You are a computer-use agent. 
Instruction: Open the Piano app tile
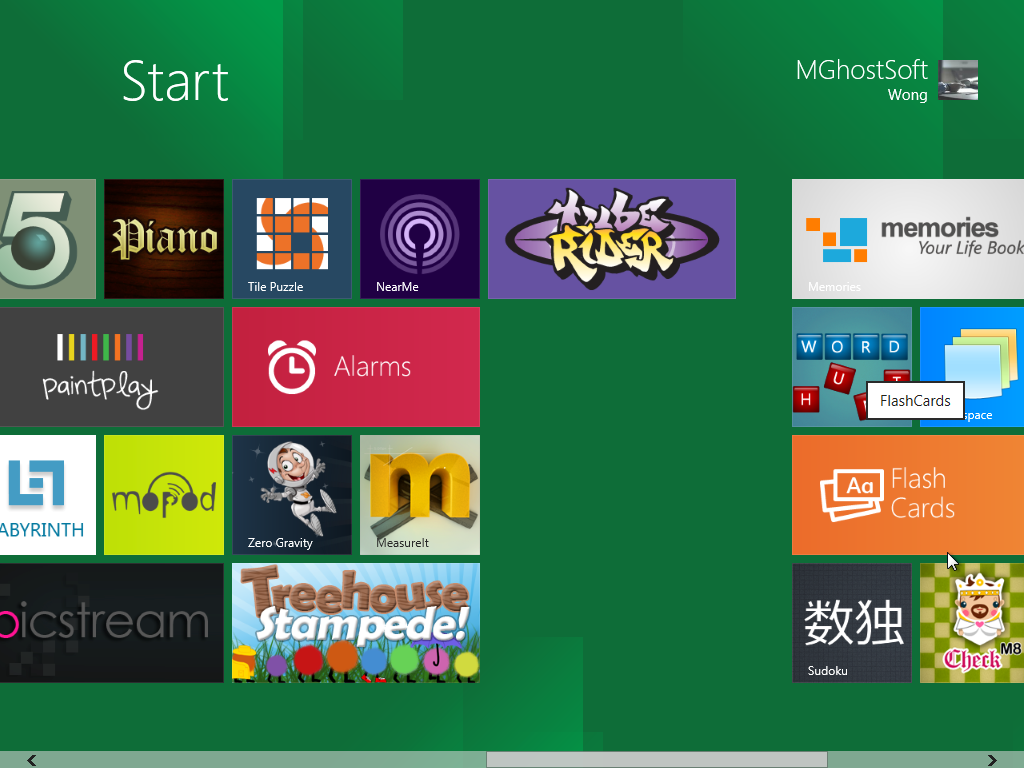pyautogui.click(x=164, y=239)
